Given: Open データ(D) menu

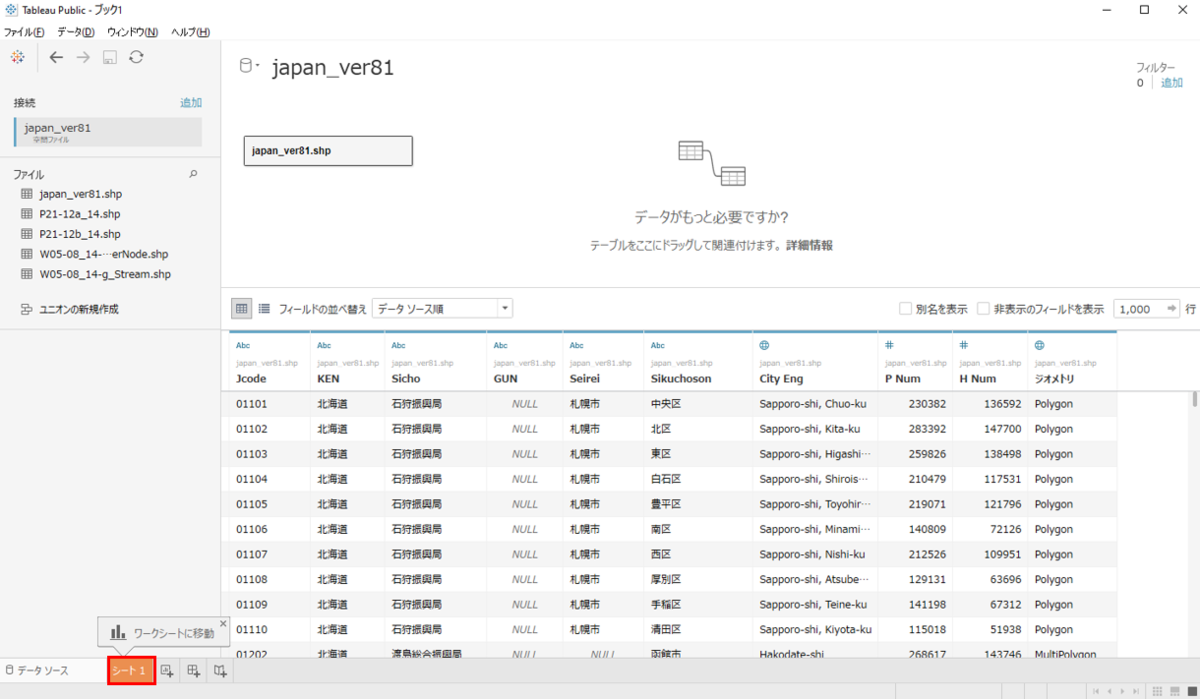Looking at the screenshot, I should pyautogui.click(x=76, y=32).
